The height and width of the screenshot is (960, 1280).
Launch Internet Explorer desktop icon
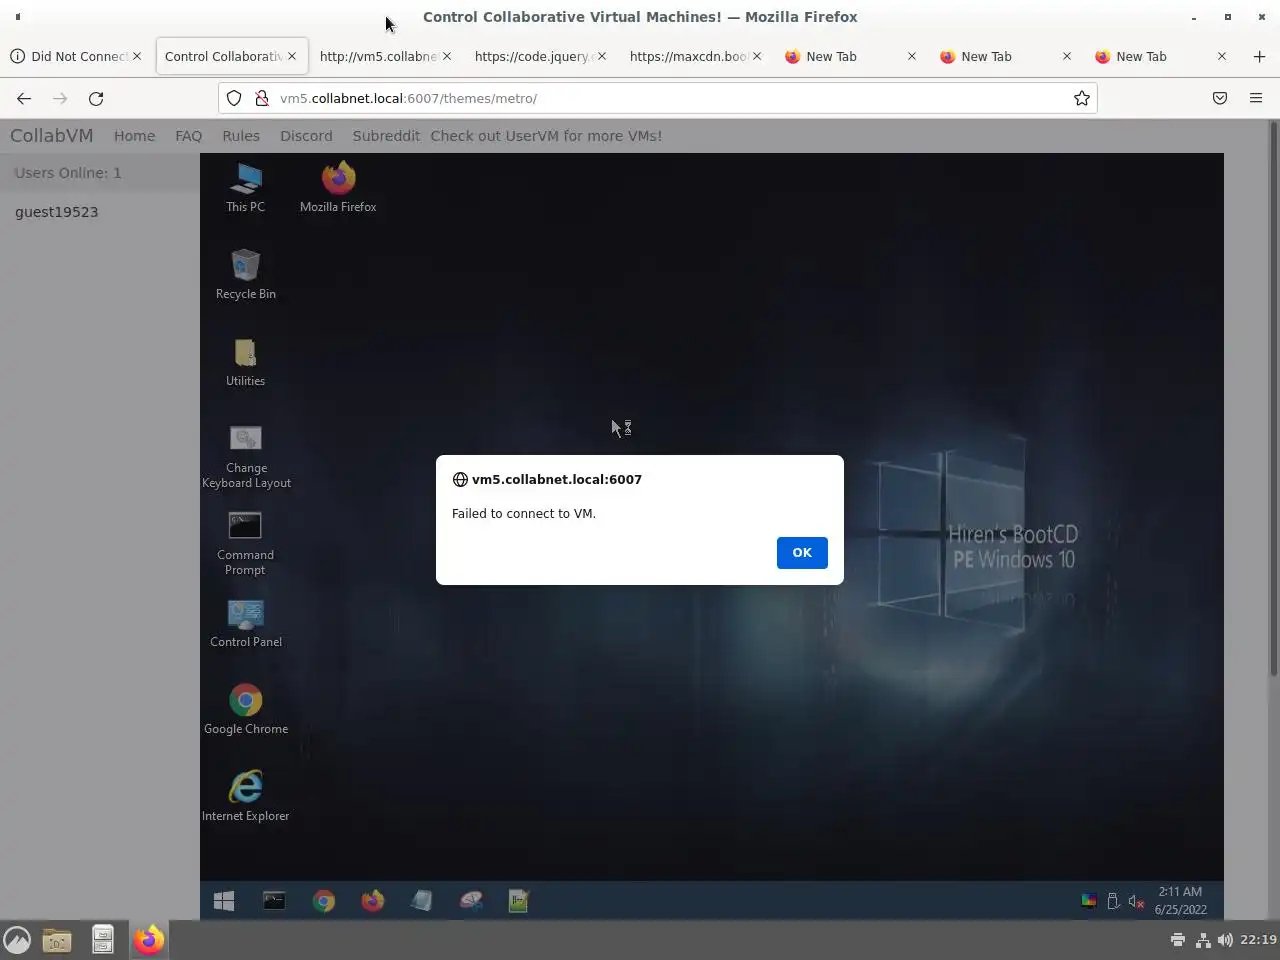pos(245,797)
